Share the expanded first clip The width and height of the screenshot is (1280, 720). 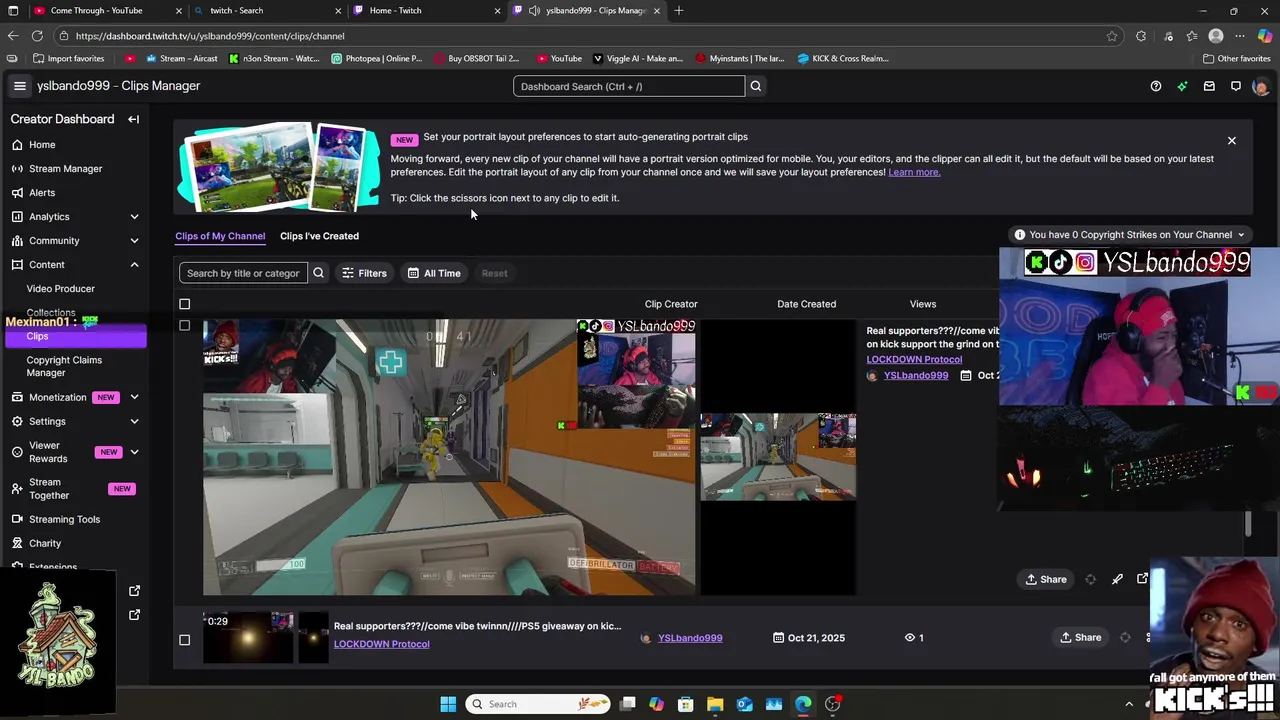pyautogui.click(x=1046, y=579)
